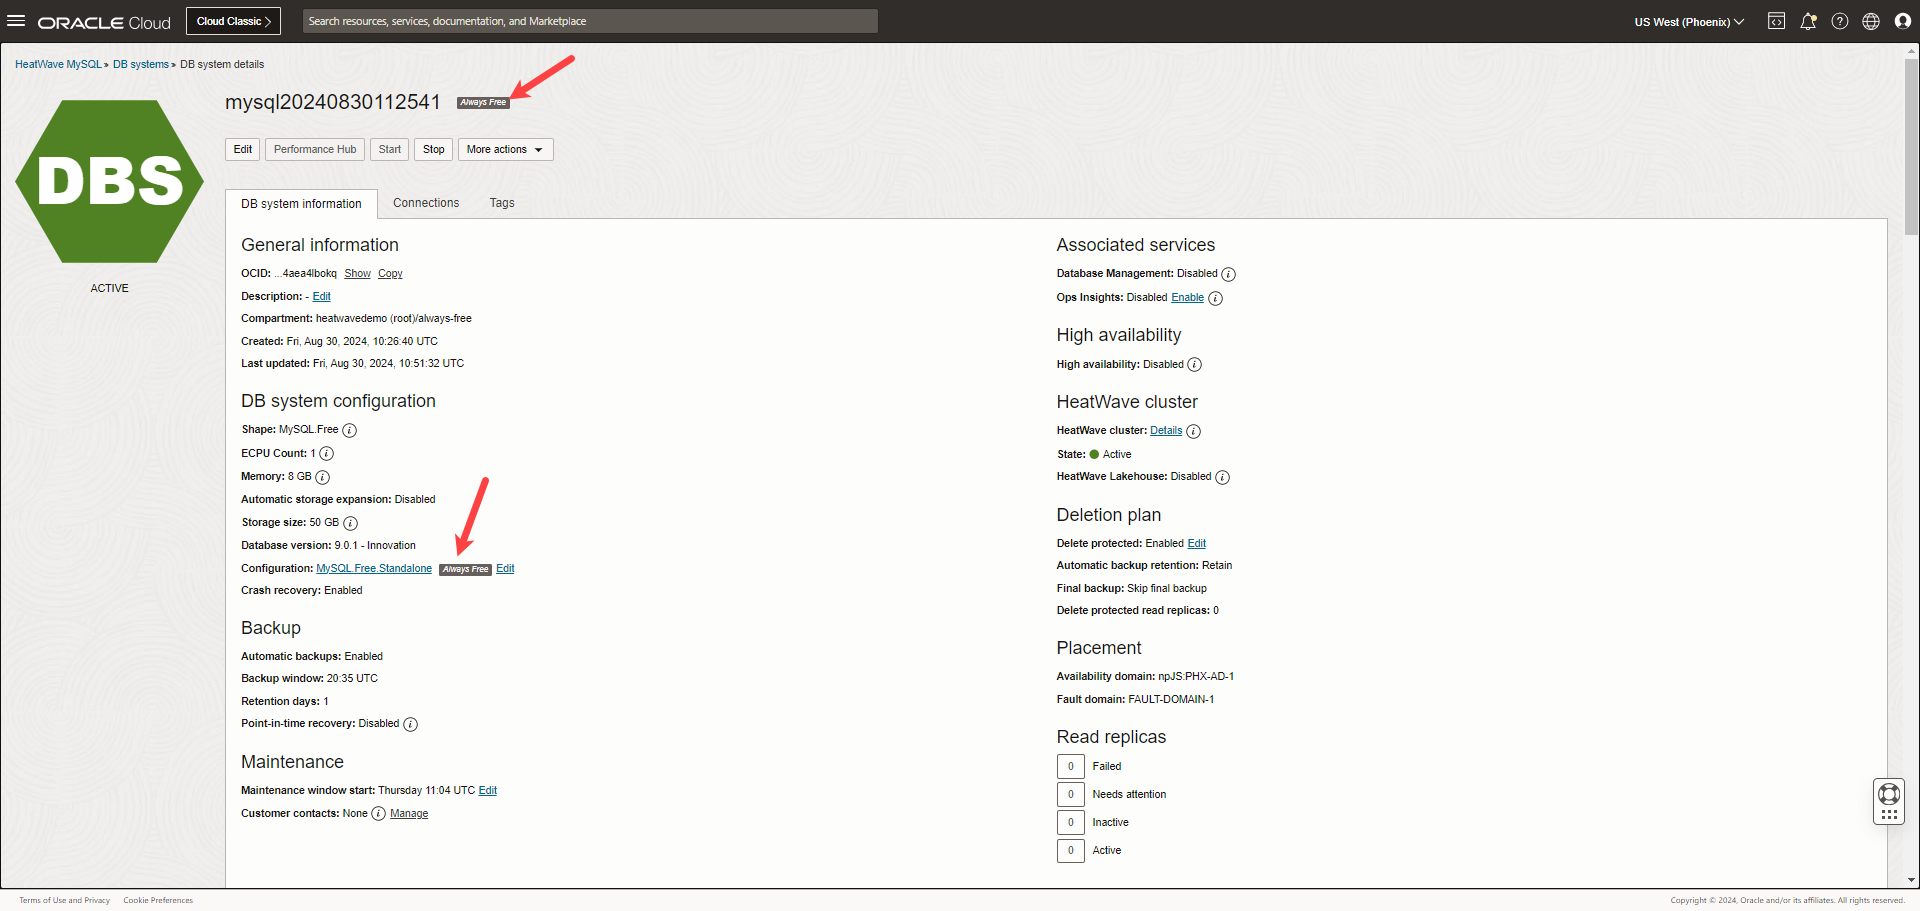Open Cloud Shell developer tools icon
This screenshot has height=911, width=1920.
[x=1776, y=21]
